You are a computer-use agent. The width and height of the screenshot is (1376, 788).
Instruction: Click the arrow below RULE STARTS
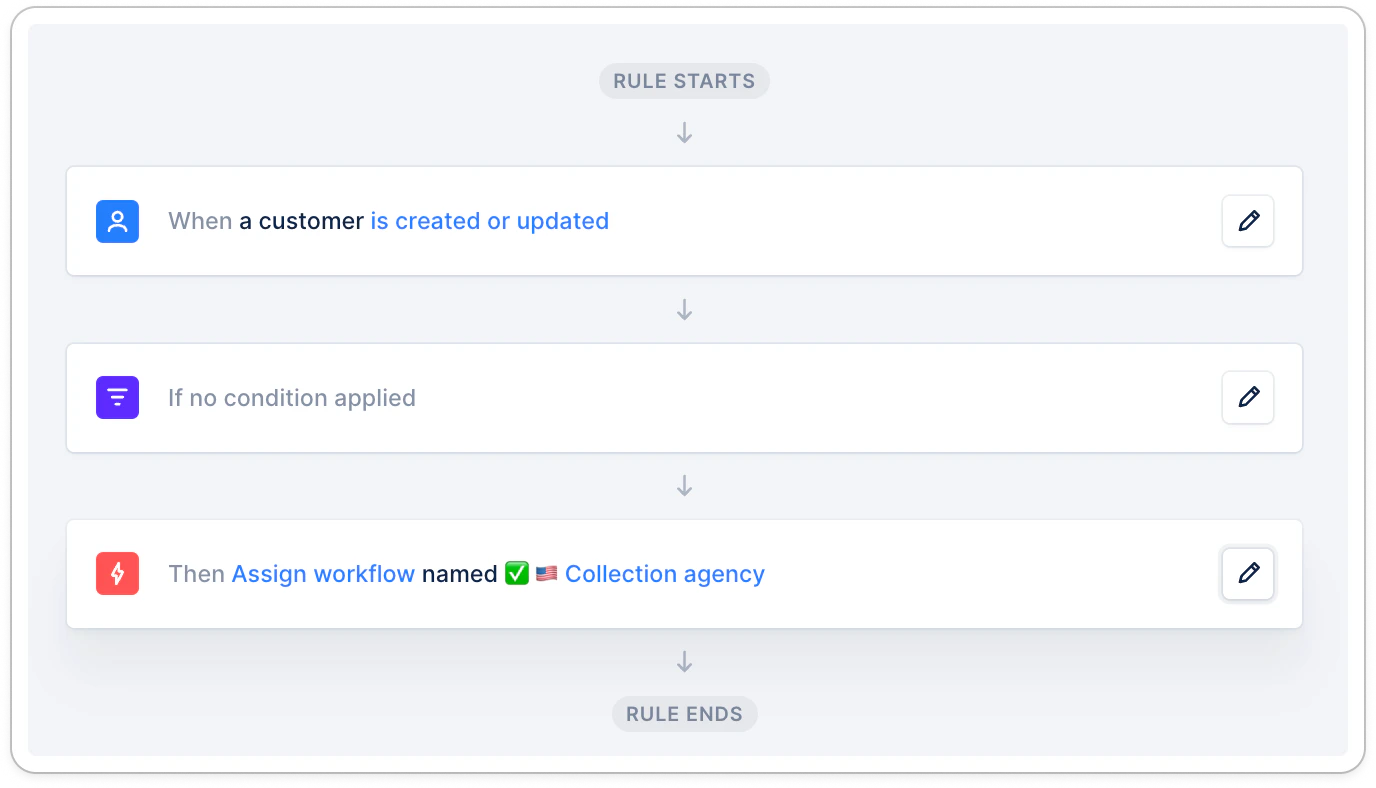click(684, 133)
